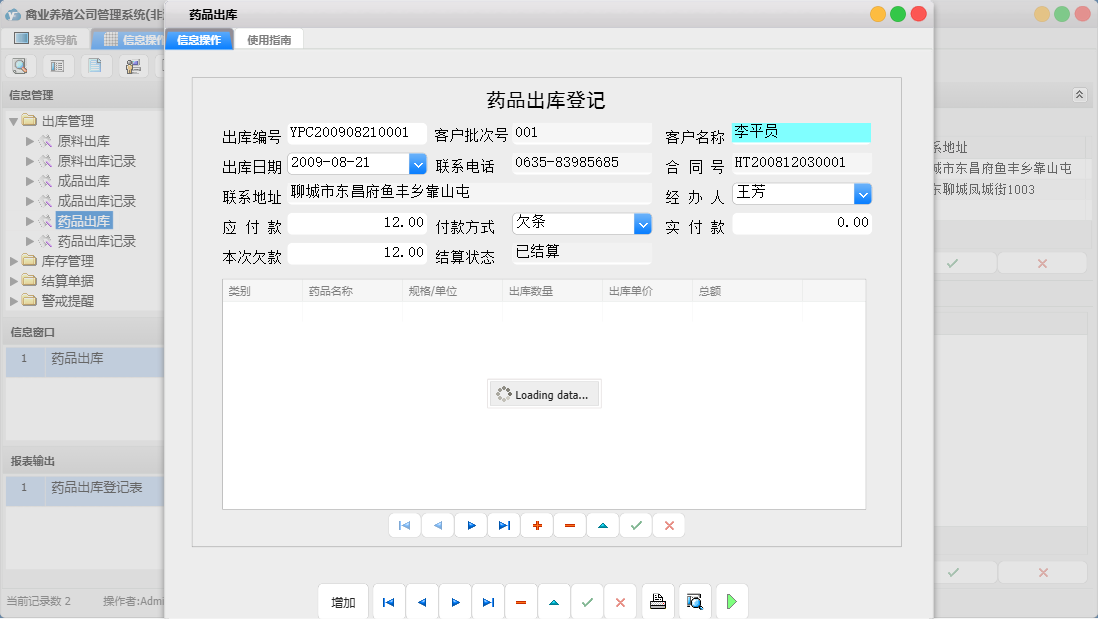Viewport: 1098px width, 625px height.
Task: Add a grid row with red plus
Action: coord(537,525)
